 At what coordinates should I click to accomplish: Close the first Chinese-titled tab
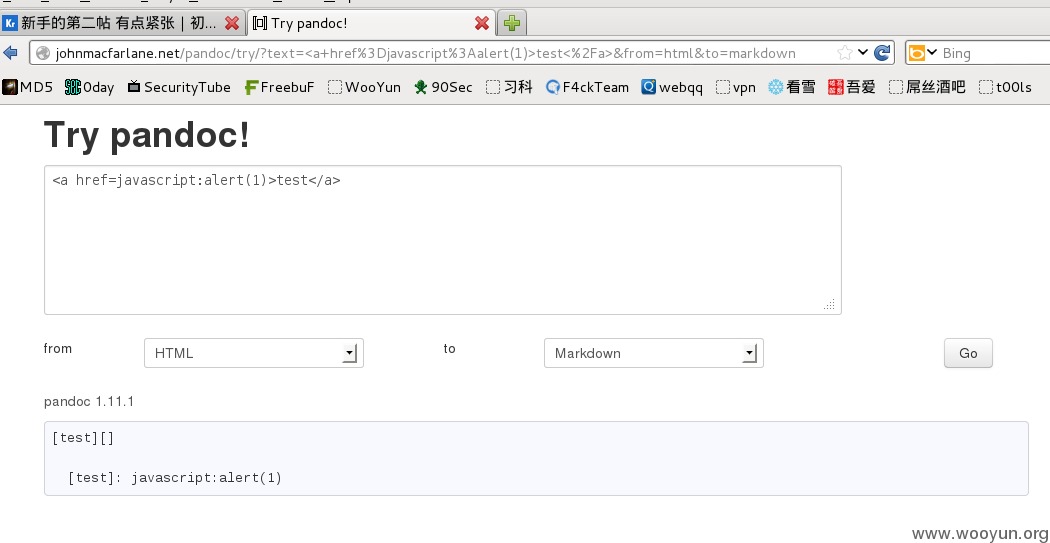(232, 23)
